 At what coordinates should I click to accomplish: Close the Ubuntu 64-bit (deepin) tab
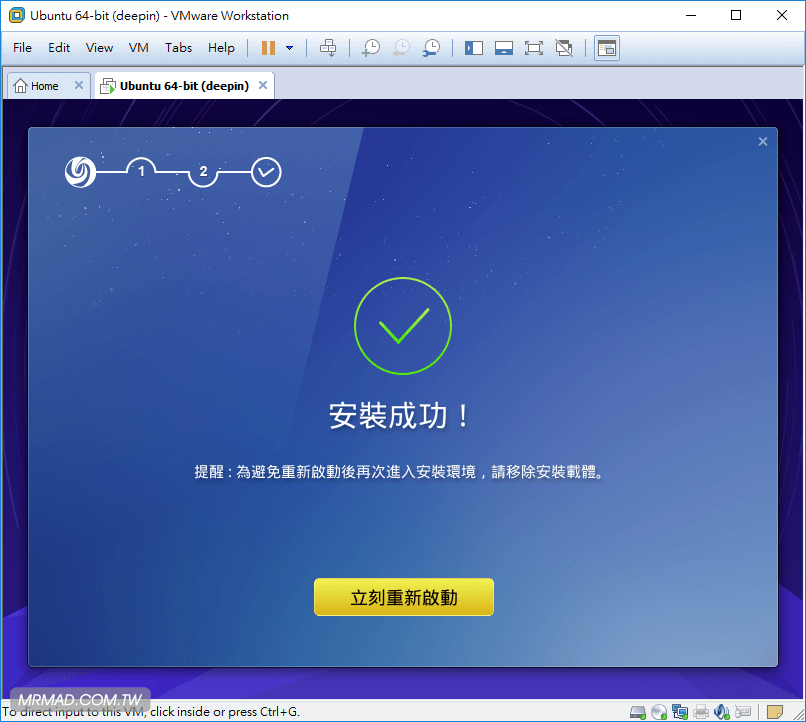pos(263,86)
